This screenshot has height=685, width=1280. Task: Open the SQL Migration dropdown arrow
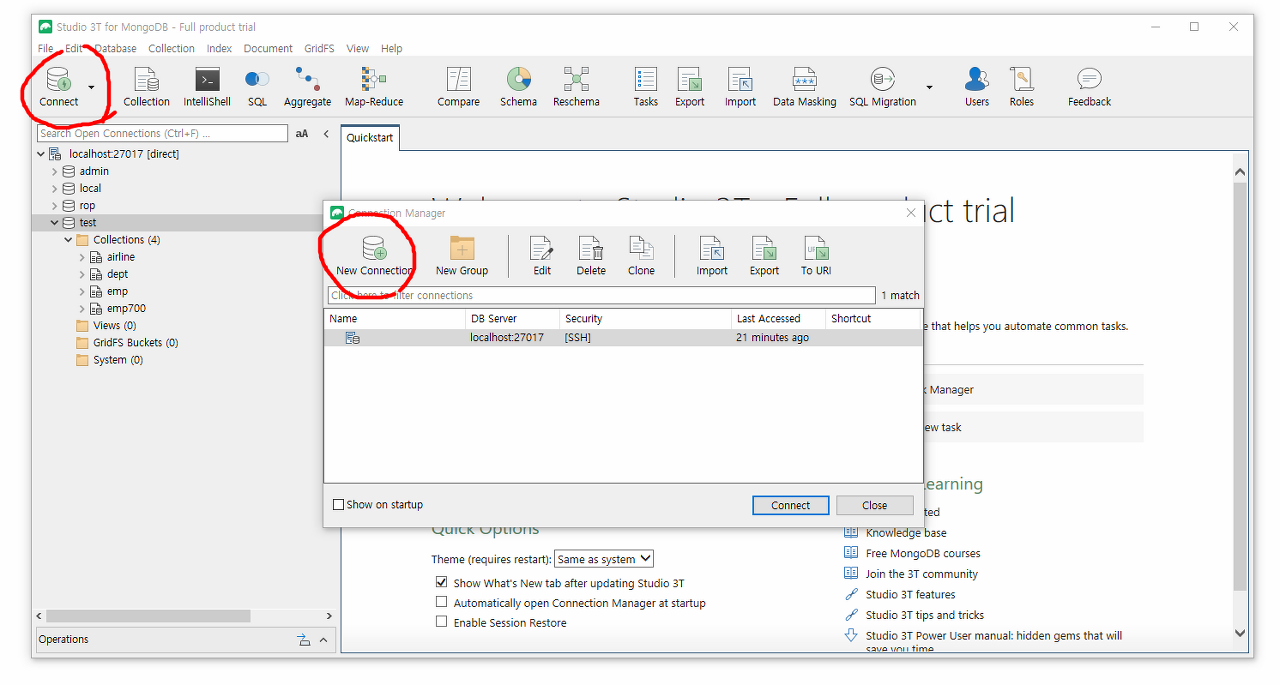929,87
